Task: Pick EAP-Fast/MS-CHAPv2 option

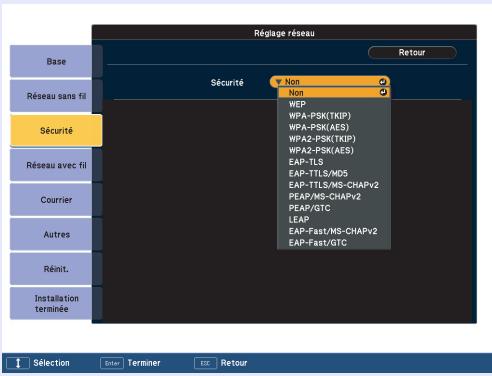Action: pyautogui.click(x=334, y=231)
